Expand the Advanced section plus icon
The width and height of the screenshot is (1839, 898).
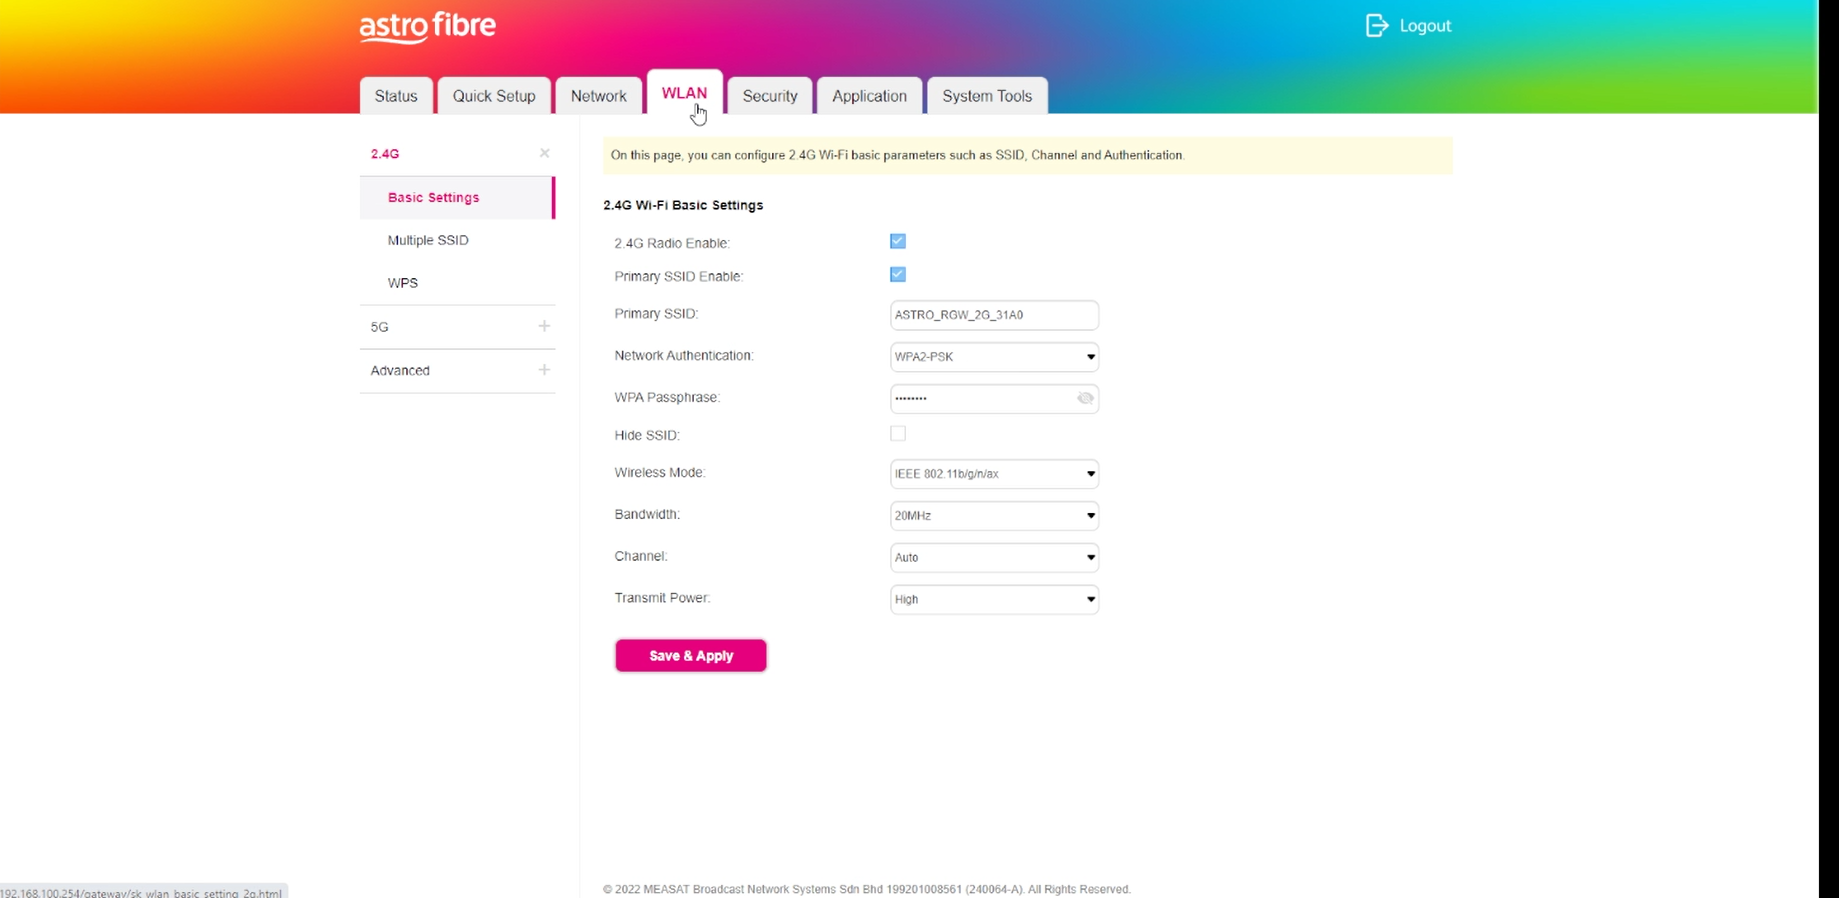point(544,370)
